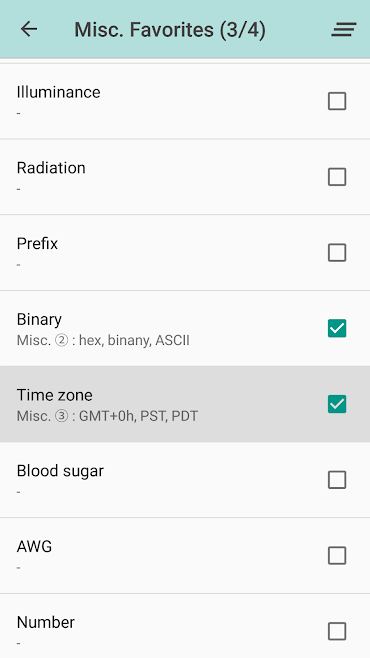
Task: Enable the Prefix checkbox
Action: click(337, 253)
